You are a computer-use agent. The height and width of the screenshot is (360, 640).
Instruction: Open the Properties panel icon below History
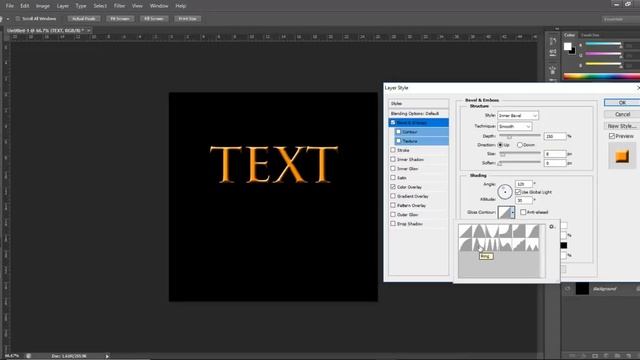pyautogui.click(x=553, y=53)
